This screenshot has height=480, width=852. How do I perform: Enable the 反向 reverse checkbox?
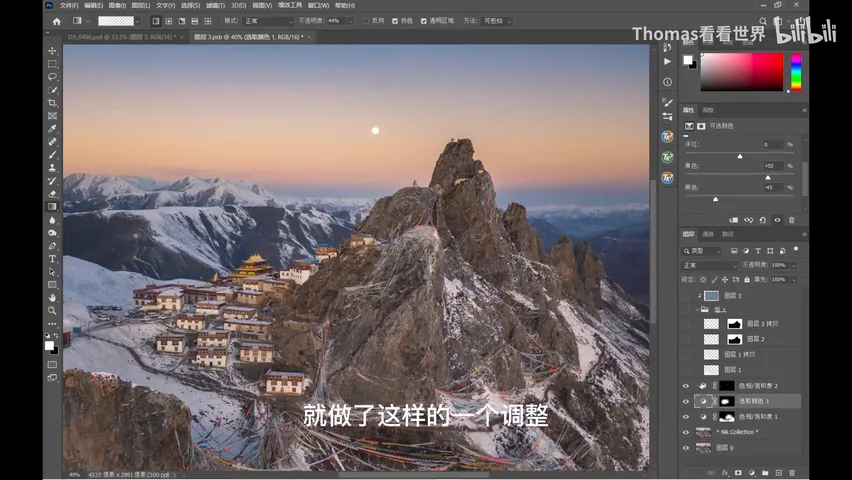pos(366,21)
